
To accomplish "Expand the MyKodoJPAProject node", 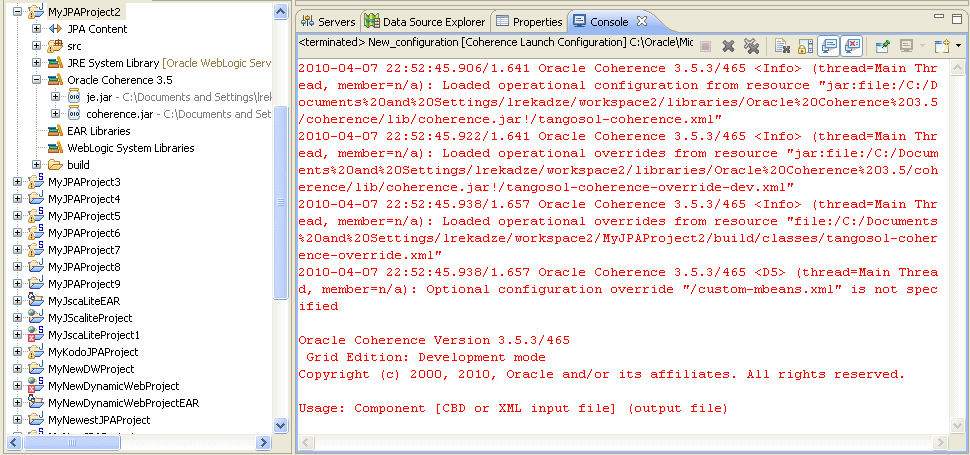I will [x=17, y=352].
